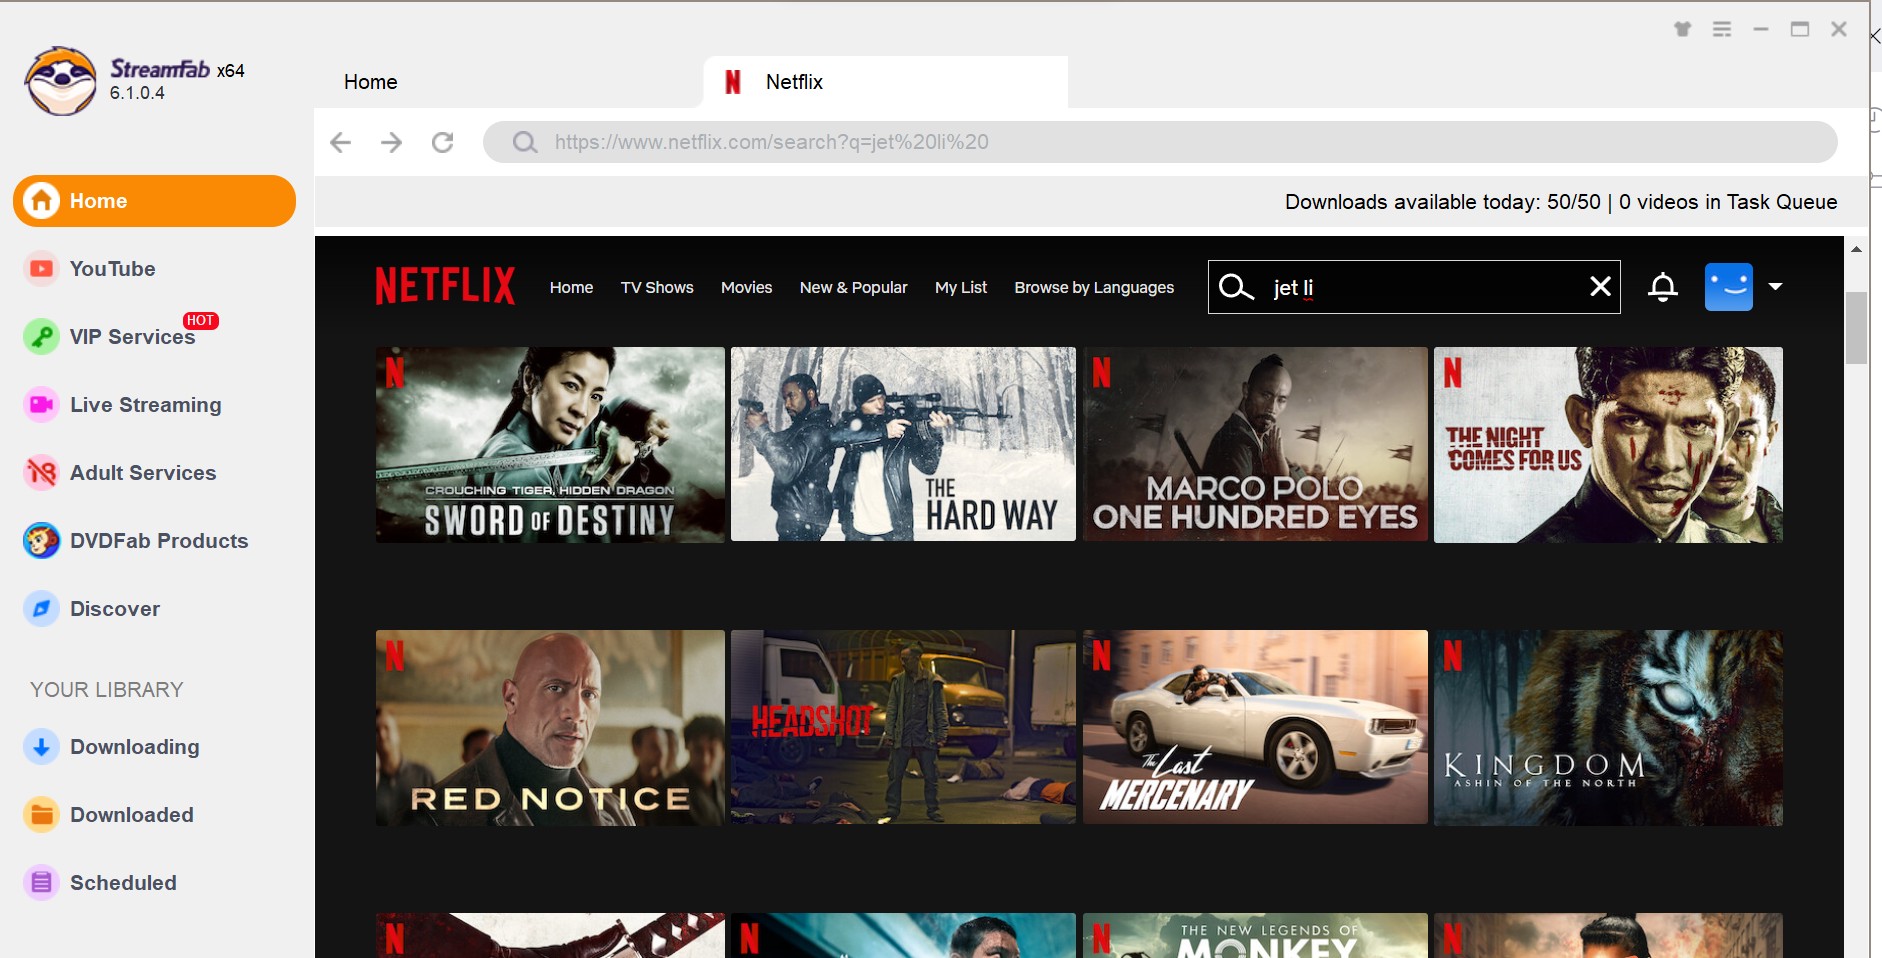Open Headshot thumbnail
The height and width of the screenshot is (958, 1882).
(x=903, y=727)
